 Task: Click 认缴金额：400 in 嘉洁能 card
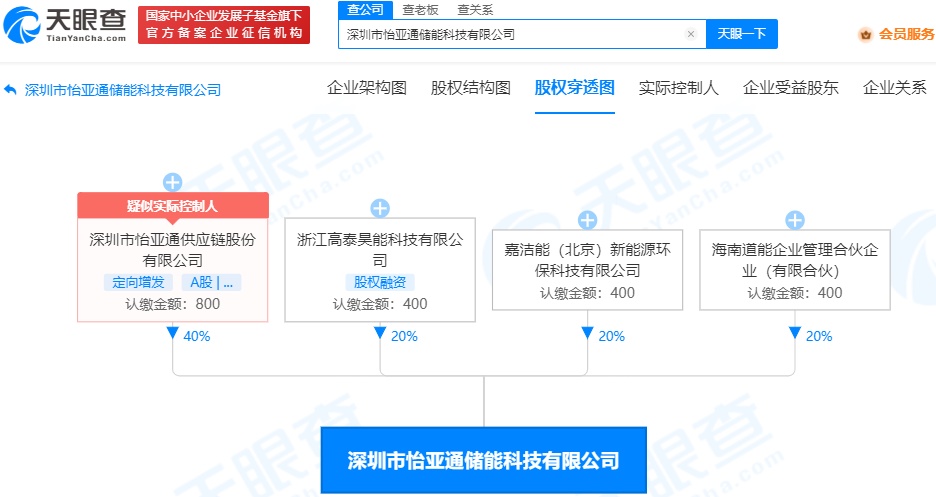587,293
